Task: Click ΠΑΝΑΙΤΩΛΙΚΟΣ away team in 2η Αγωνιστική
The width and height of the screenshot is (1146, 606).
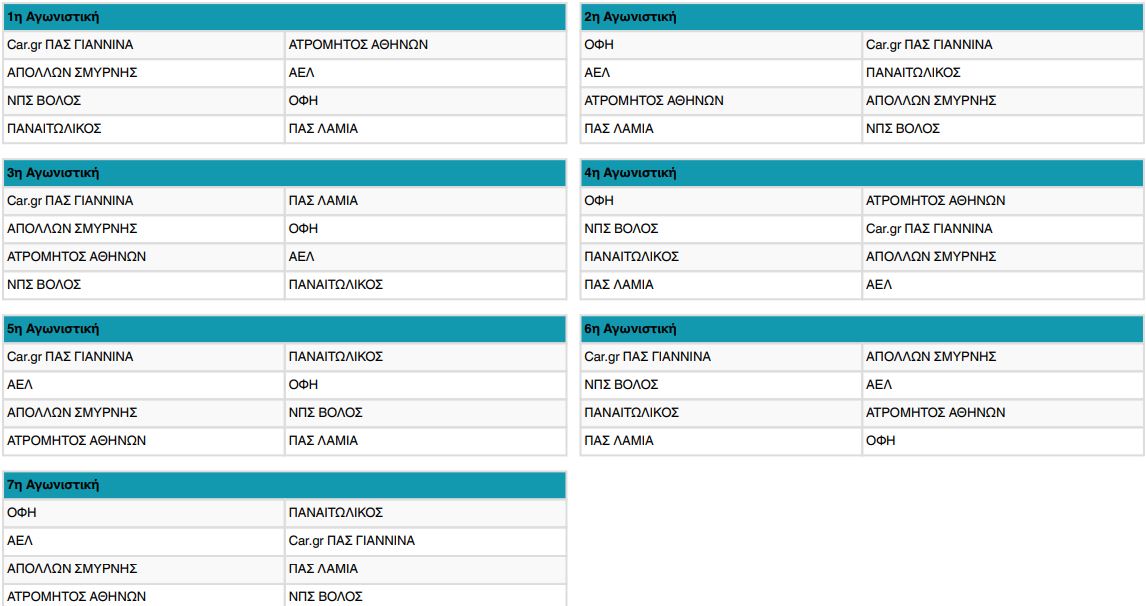Action: [x=913, y=72]
